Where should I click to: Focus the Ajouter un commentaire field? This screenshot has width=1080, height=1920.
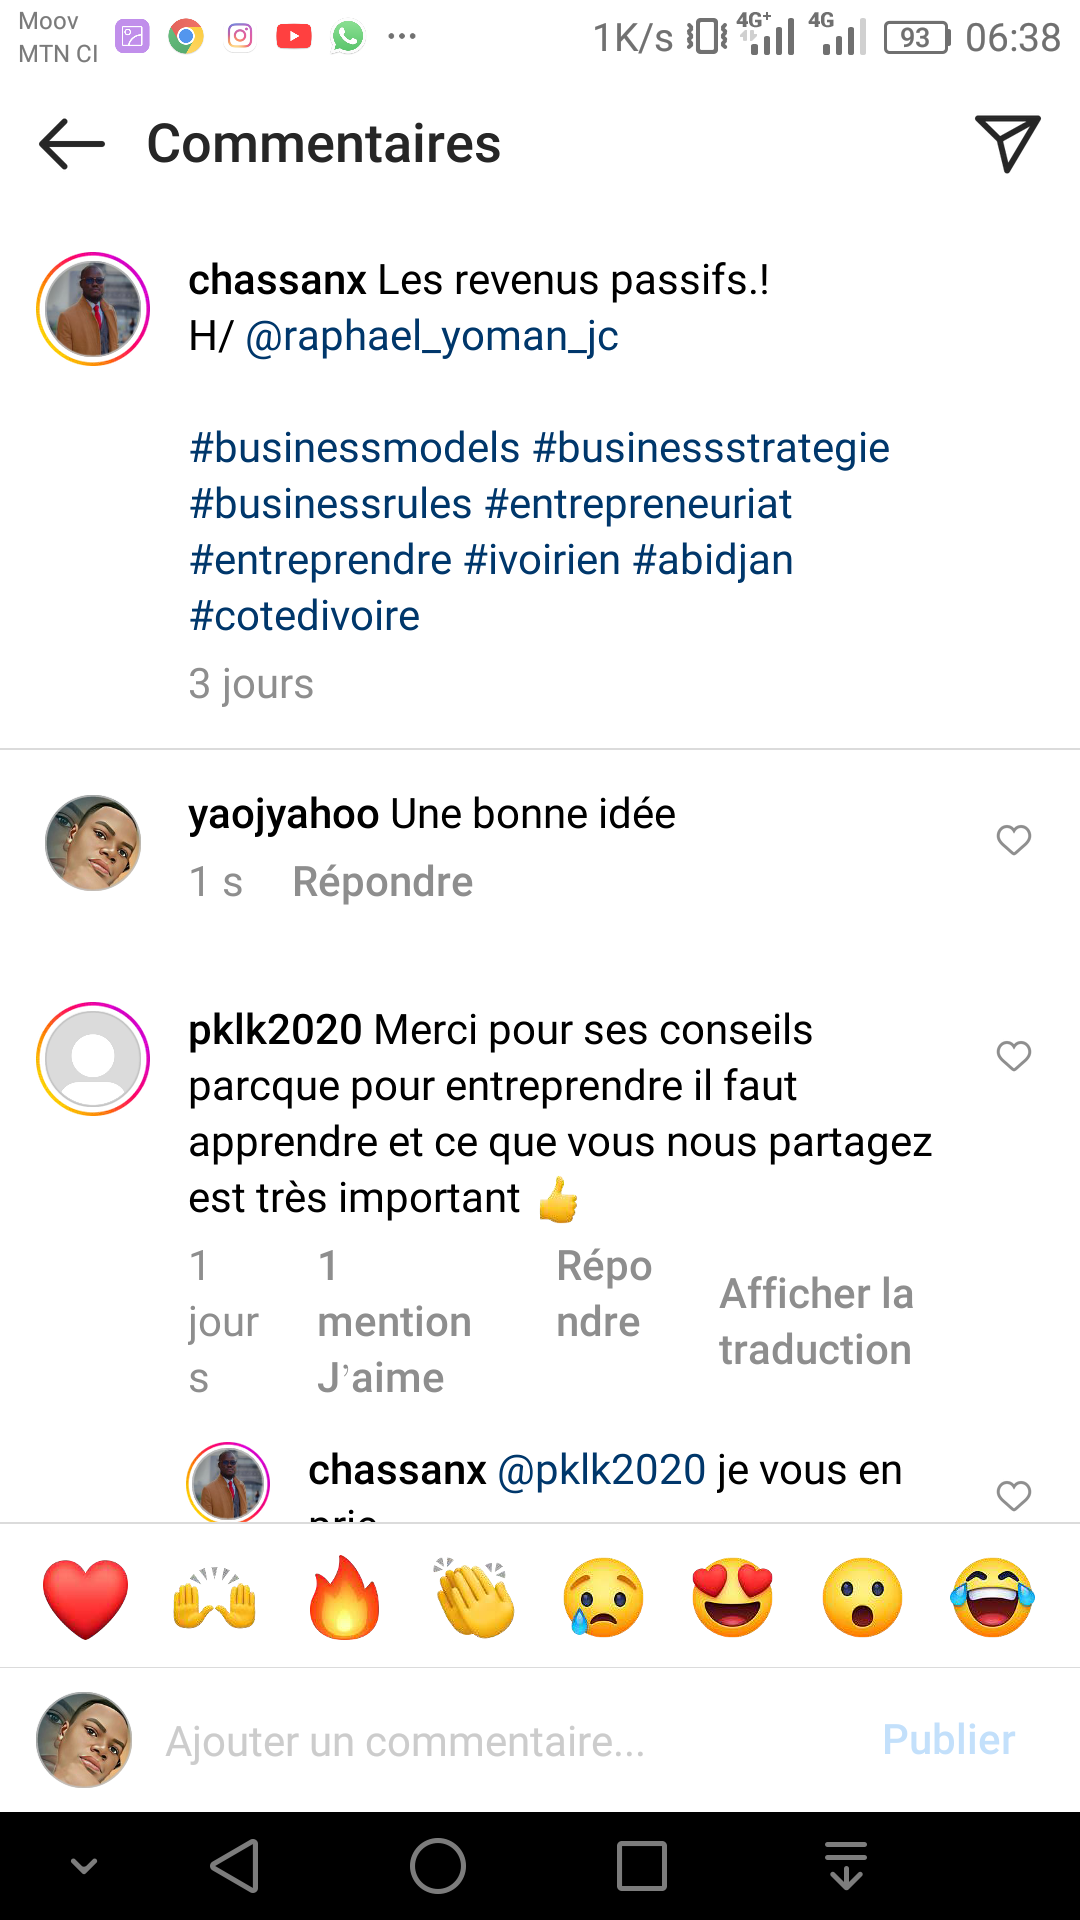[x=500, y=1741]
